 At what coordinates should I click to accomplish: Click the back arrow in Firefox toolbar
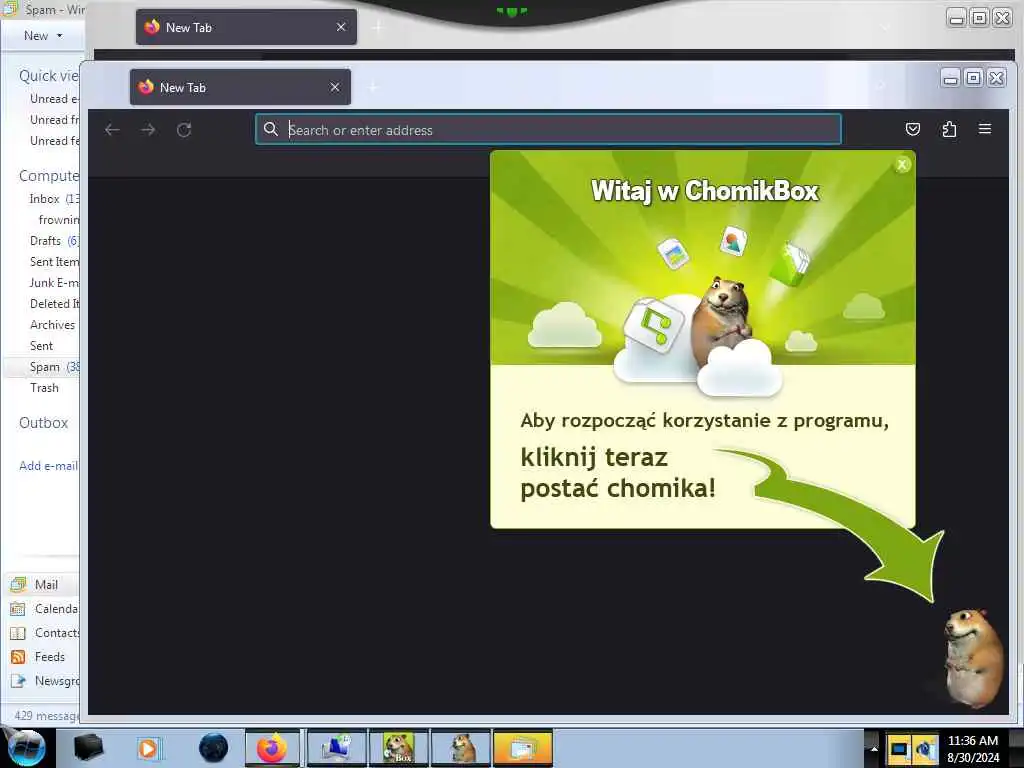tap(112, 130)
